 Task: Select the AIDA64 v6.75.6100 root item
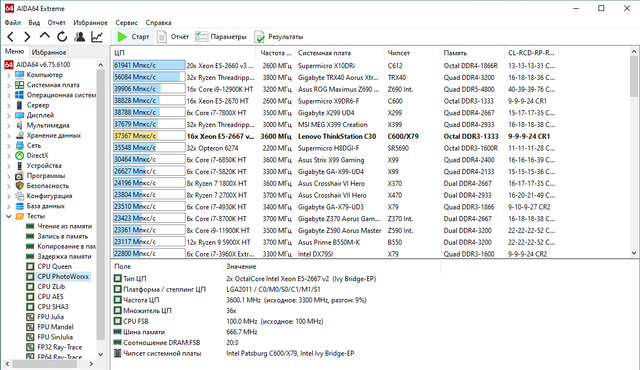click(x=38, y=64)
